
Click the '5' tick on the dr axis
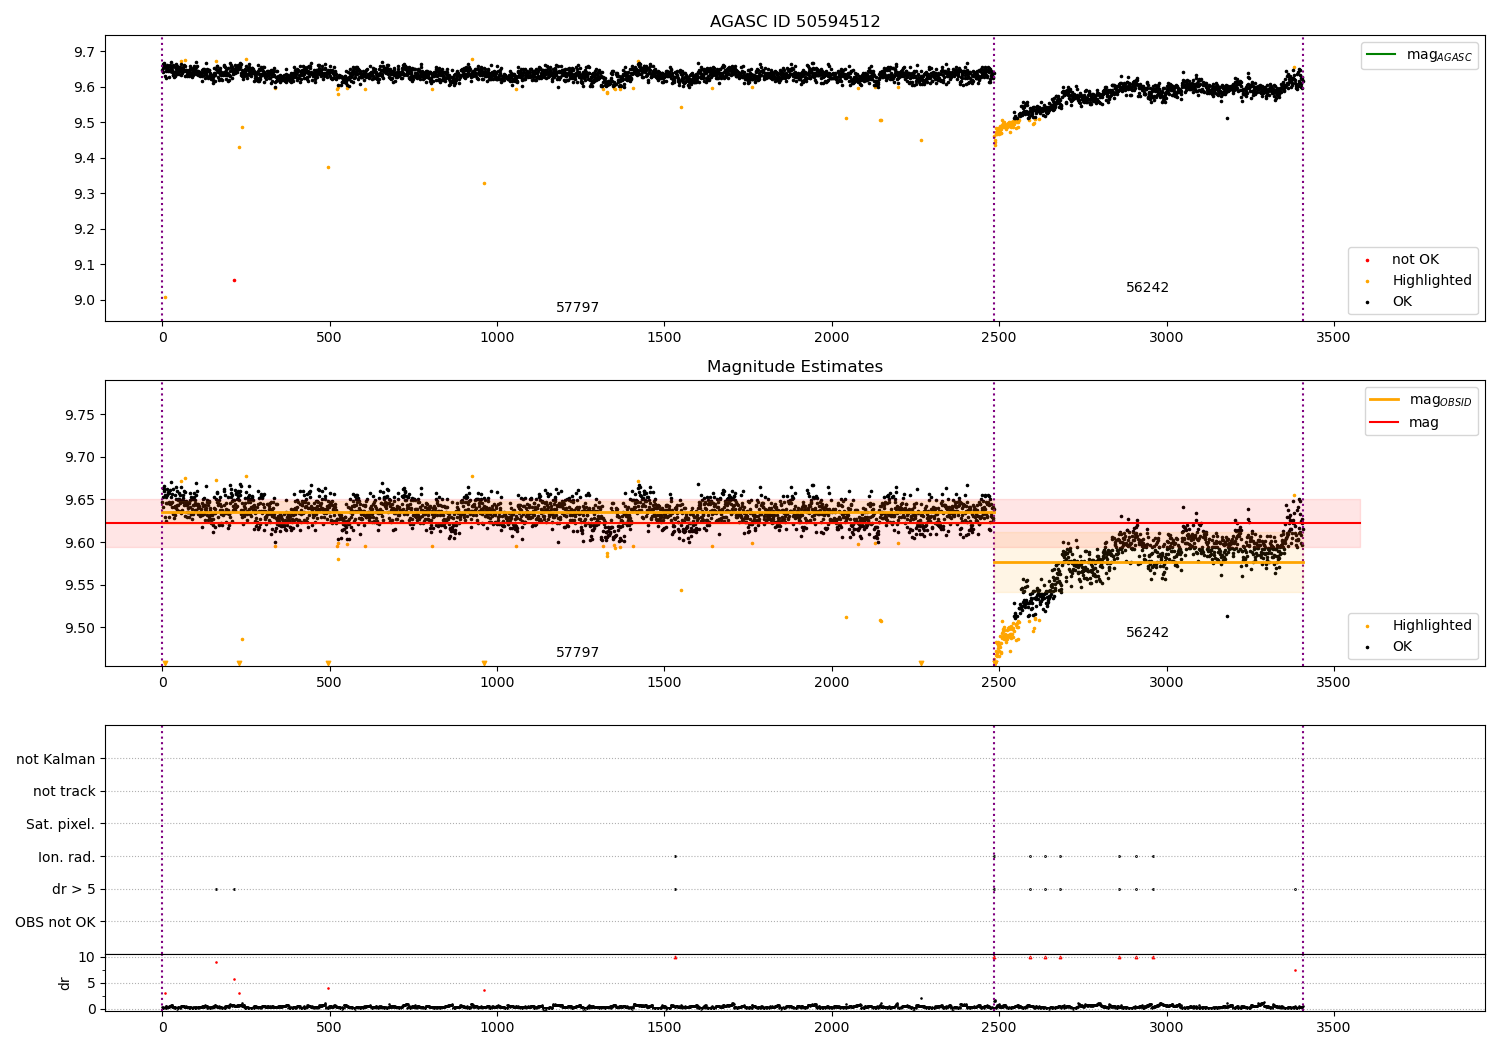(x=91, y=984)
